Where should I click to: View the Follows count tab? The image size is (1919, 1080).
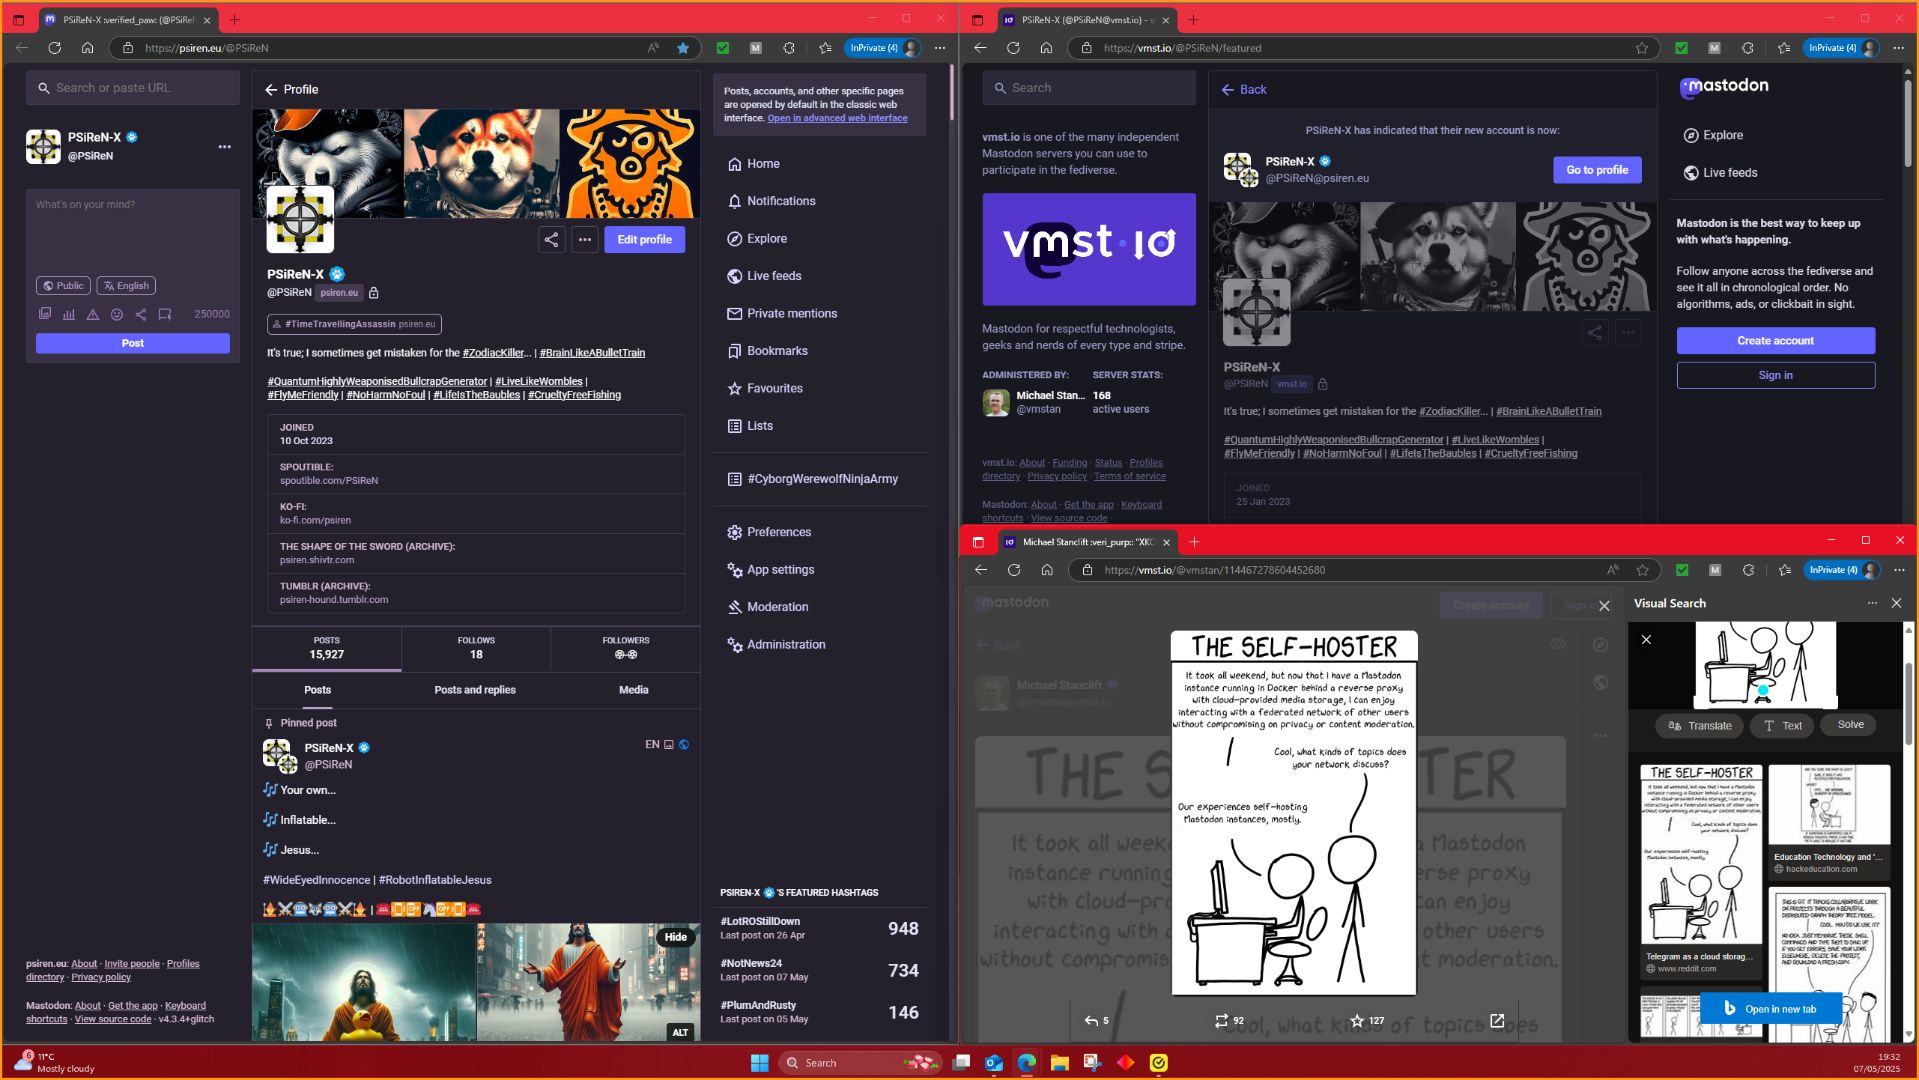476,648
